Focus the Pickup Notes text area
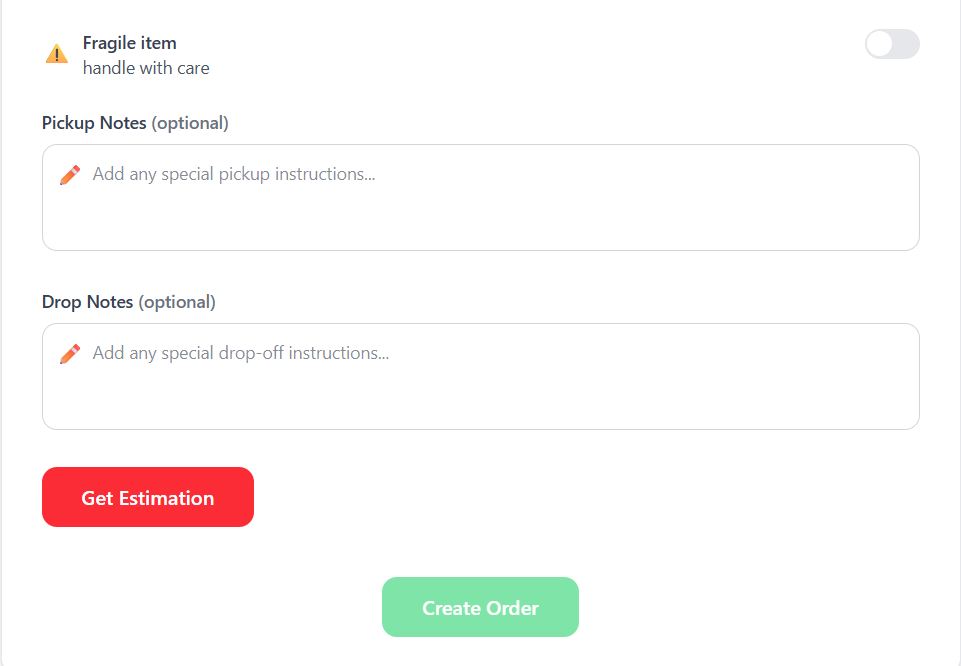Screen dimensions: 961x666 click(x=480, y=197)
